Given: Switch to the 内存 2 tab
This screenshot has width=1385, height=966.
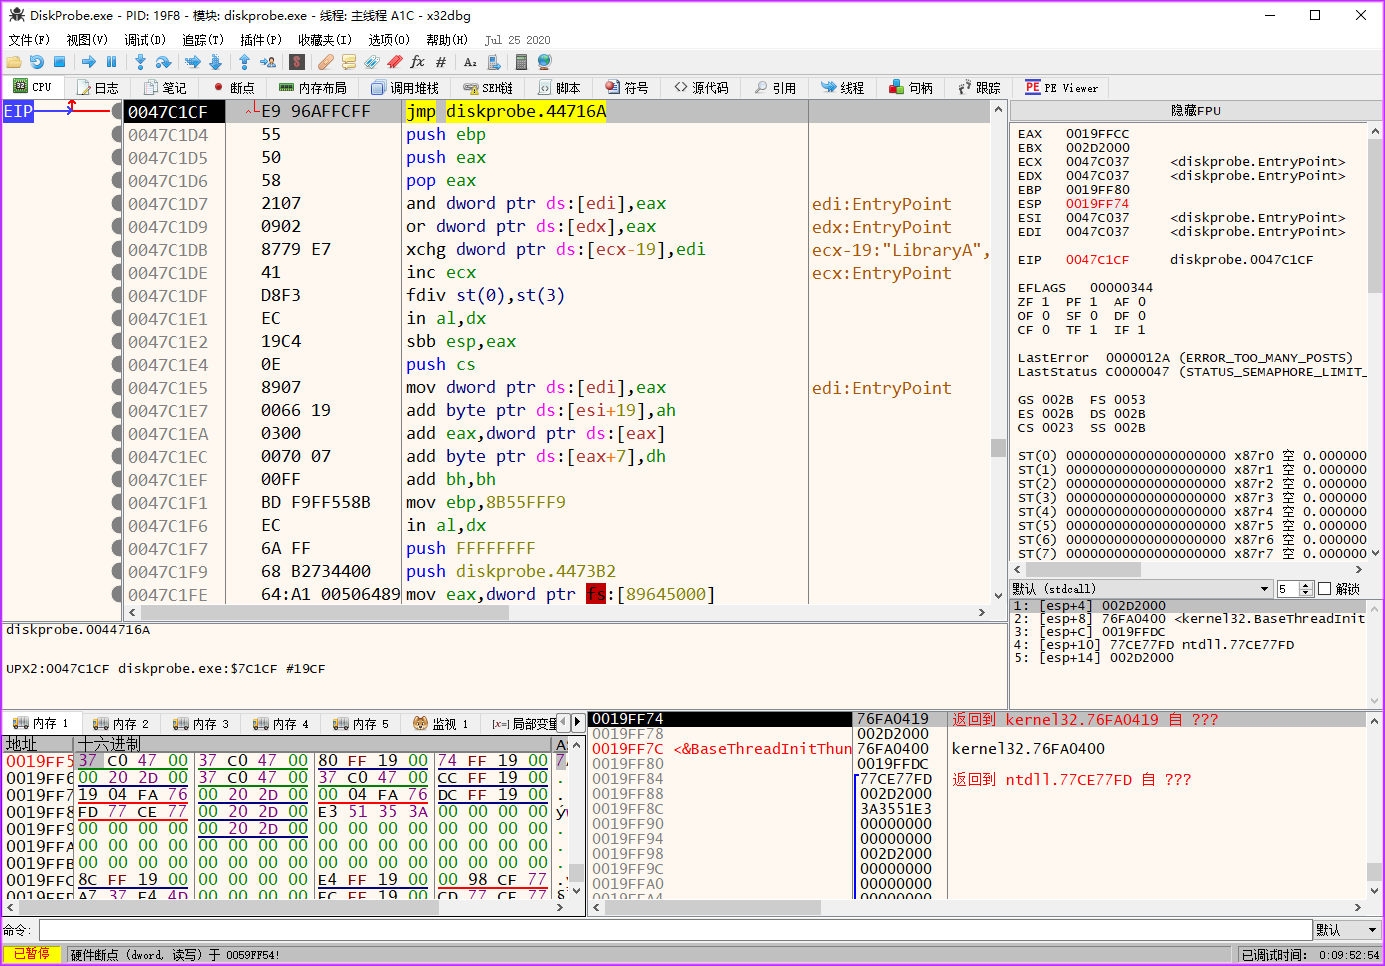Looking at the screenshot, I should point(121,723).
